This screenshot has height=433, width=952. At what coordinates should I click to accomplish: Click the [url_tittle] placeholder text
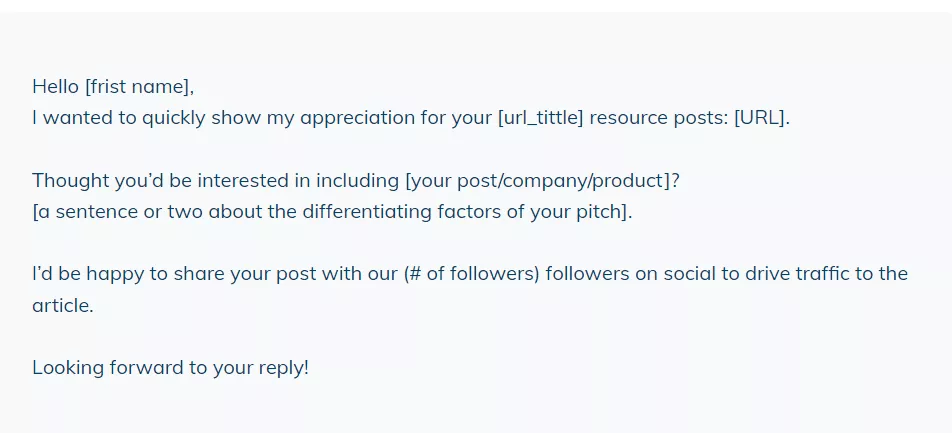(x=540, y=118)
